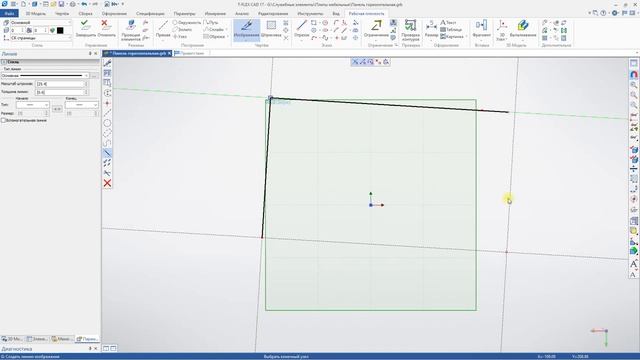Select the Путь tool

(x=211, y=23)
